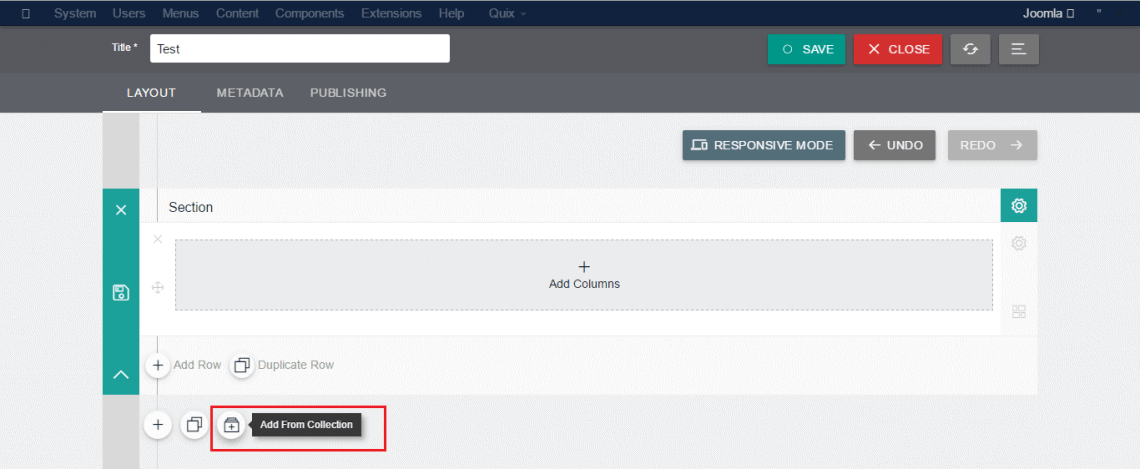This screenshot has height=469, width=1140.
Task: Switch to the Metadata tab
Action: [250, 93]
